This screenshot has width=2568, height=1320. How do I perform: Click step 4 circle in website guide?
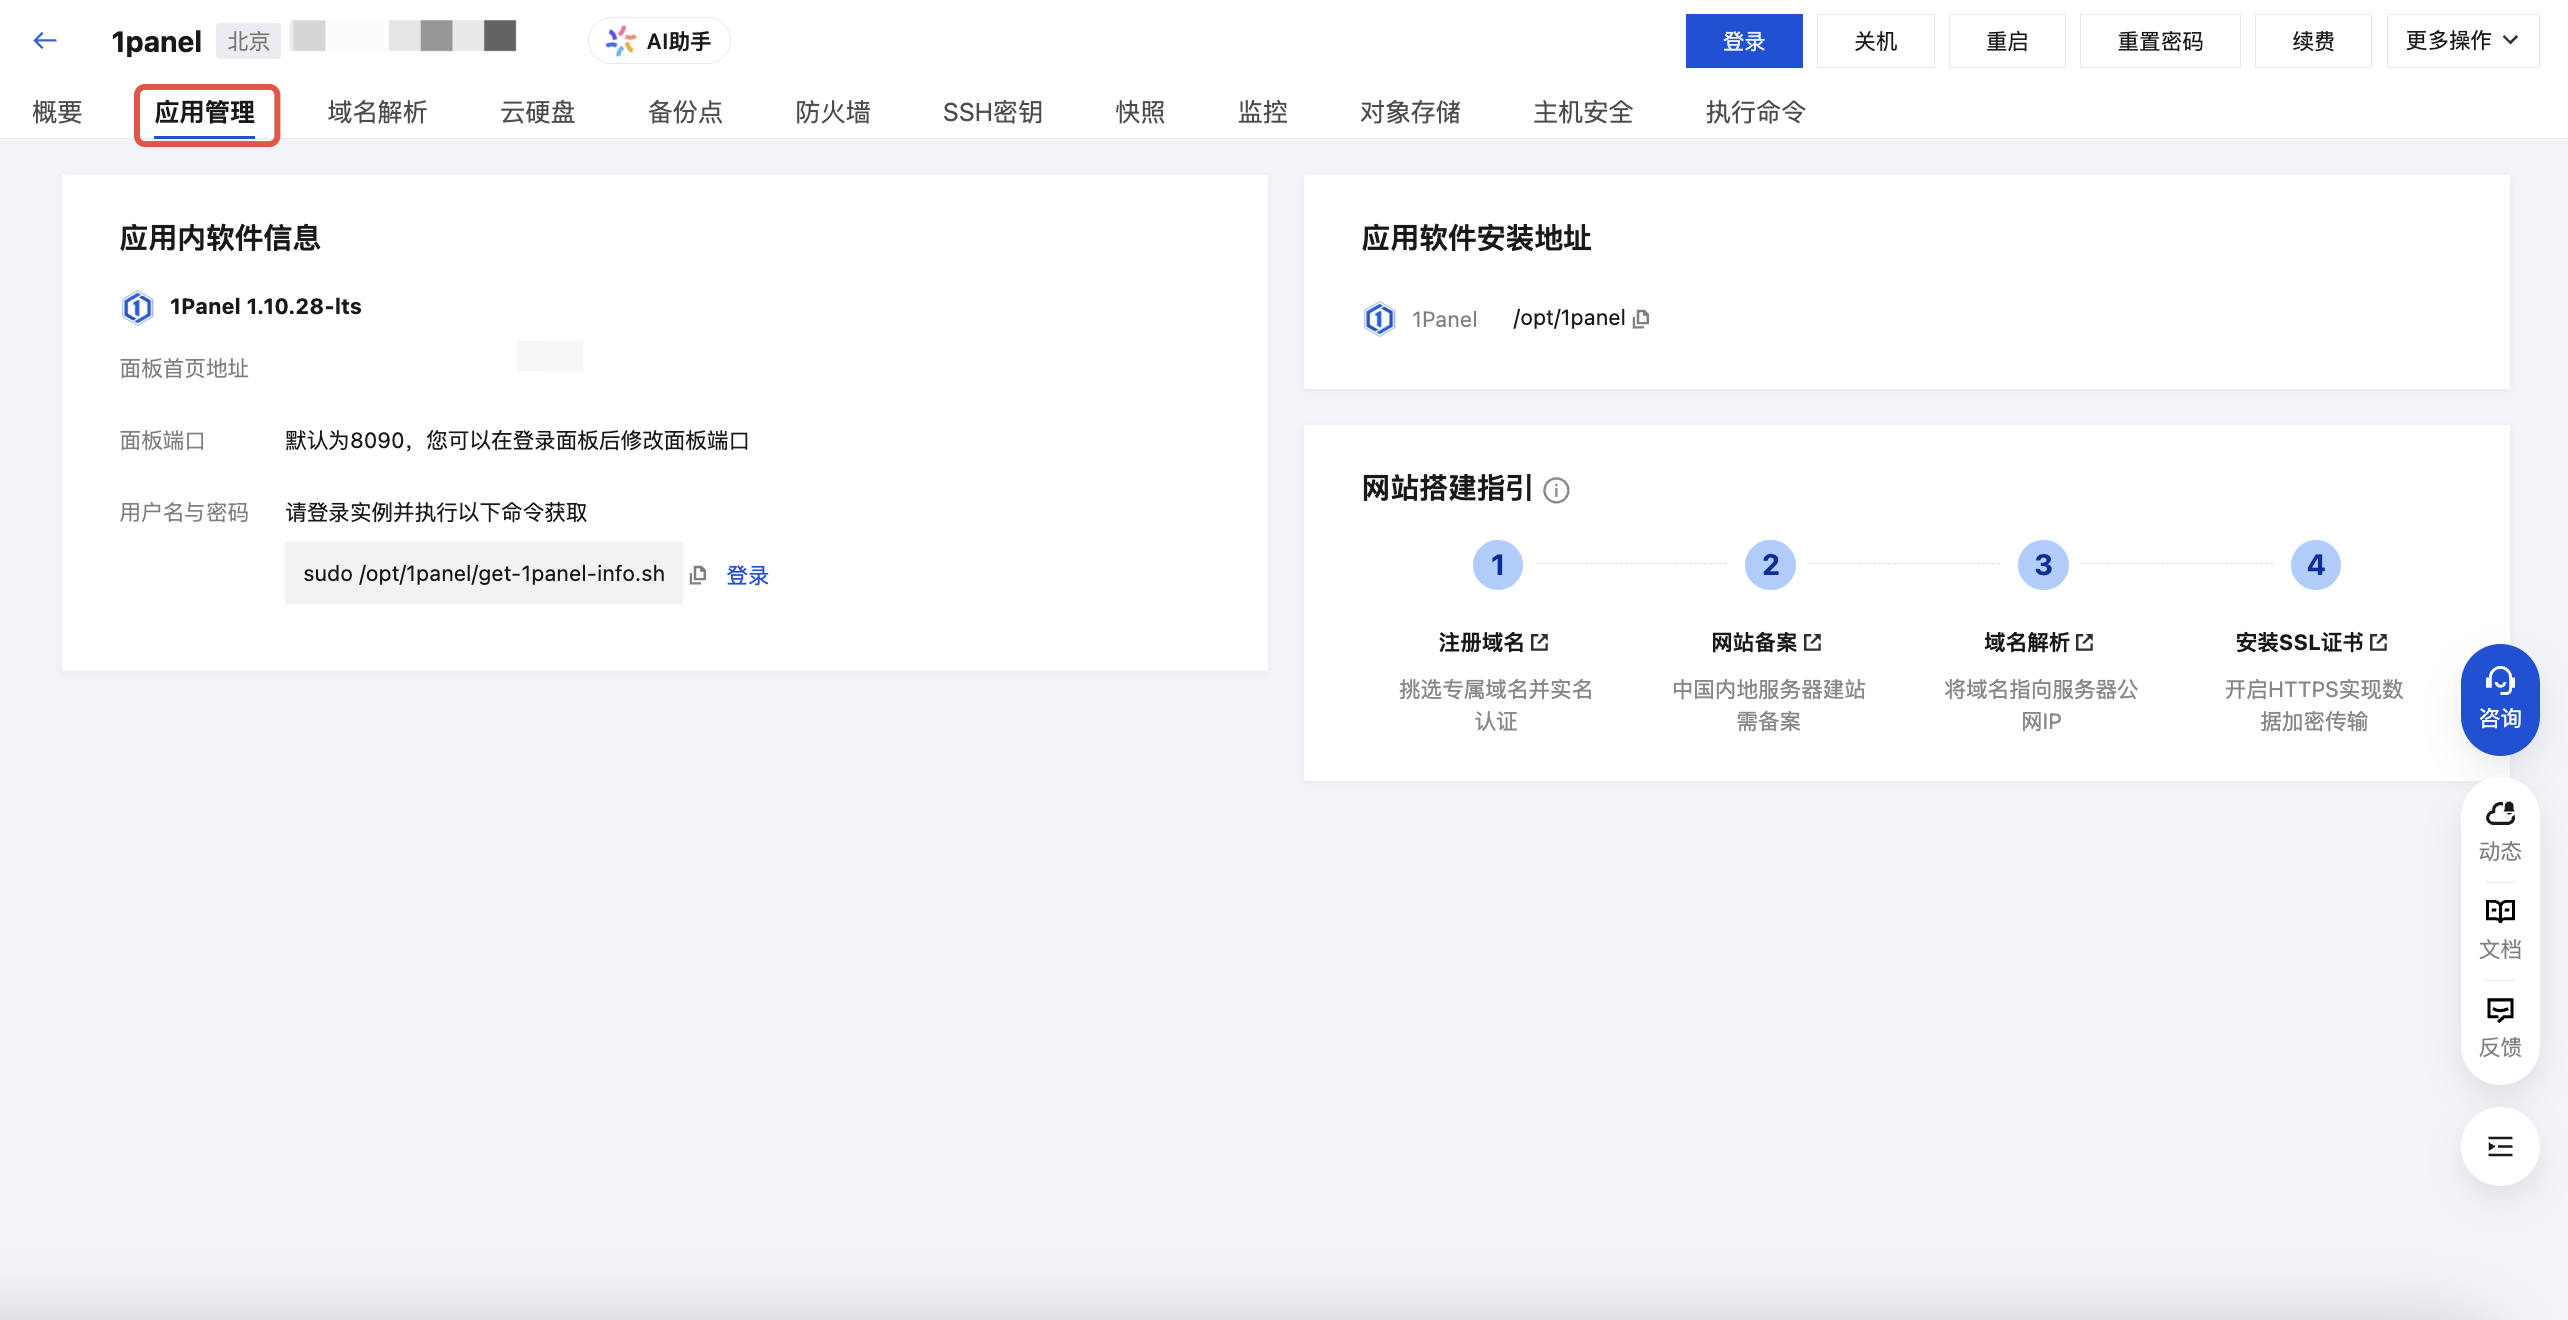click(x=2316, y=565)
